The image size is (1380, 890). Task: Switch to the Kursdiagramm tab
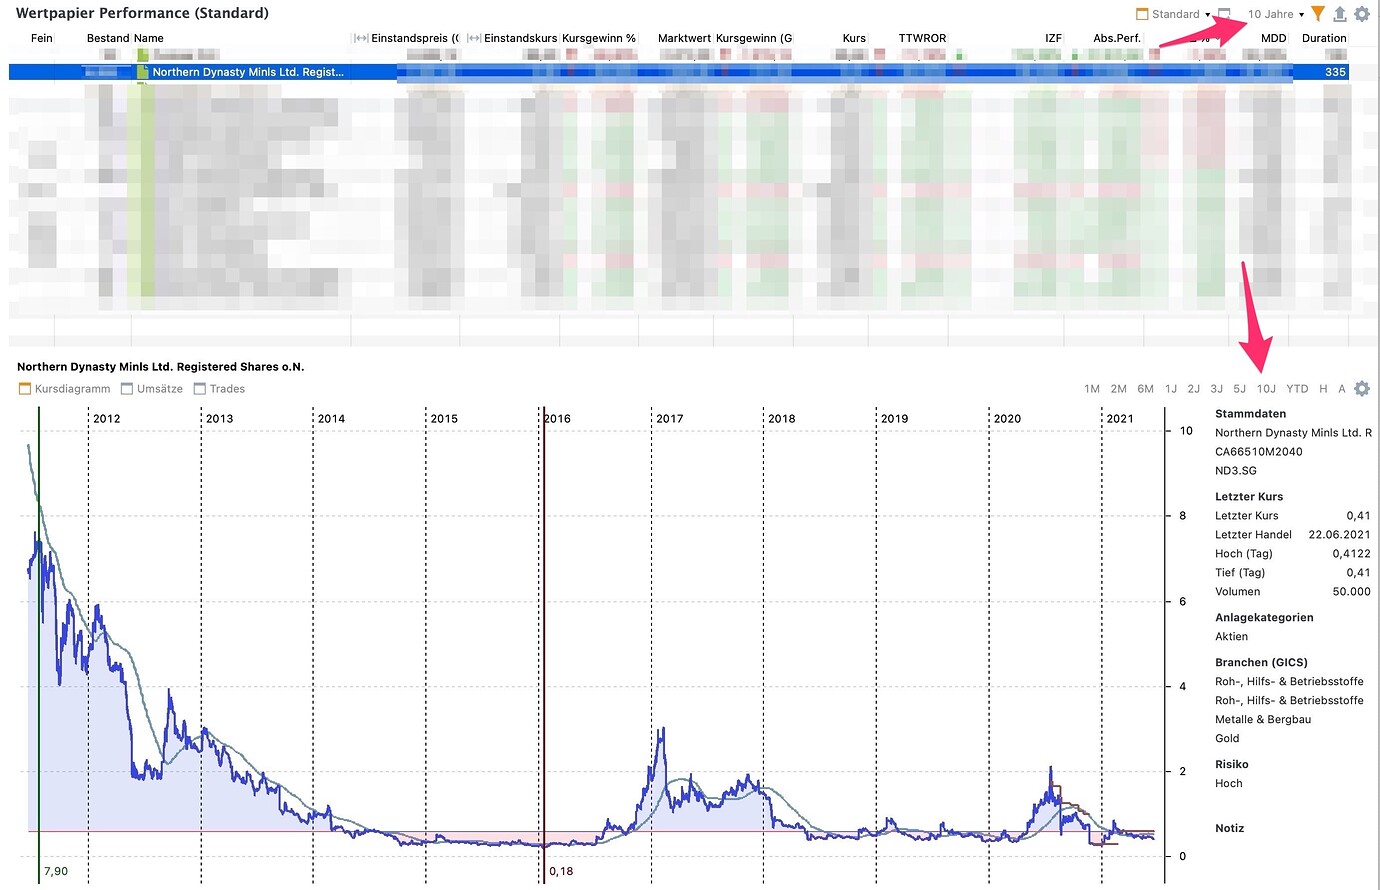pyautogui.click(x=65, y=389)
